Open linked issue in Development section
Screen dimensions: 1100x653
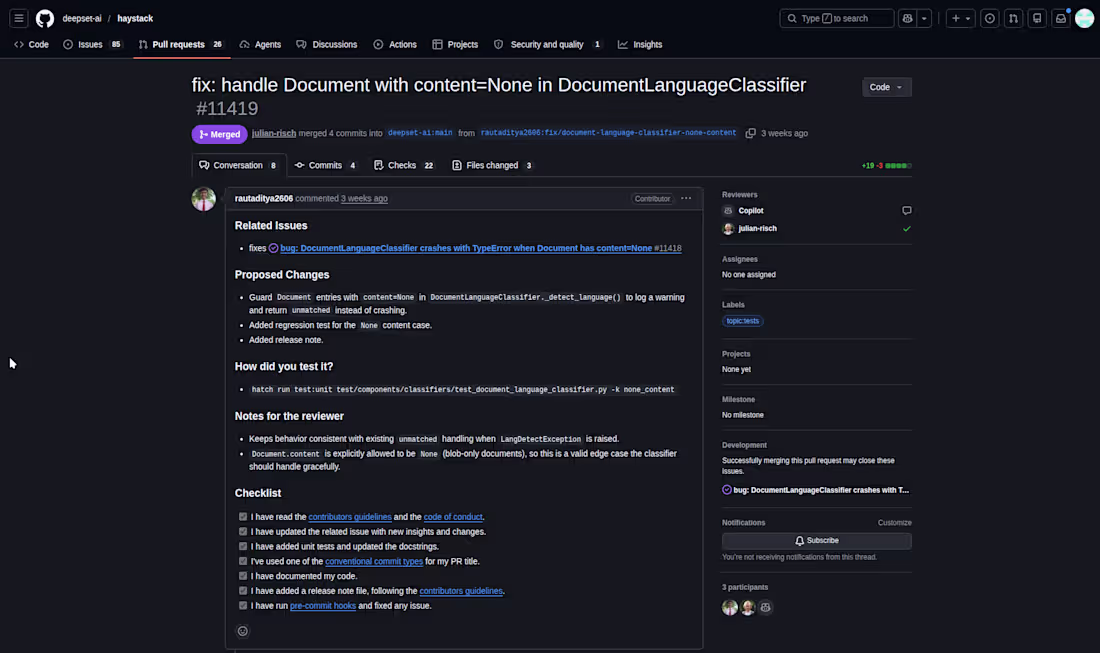(x=820, y=490)
